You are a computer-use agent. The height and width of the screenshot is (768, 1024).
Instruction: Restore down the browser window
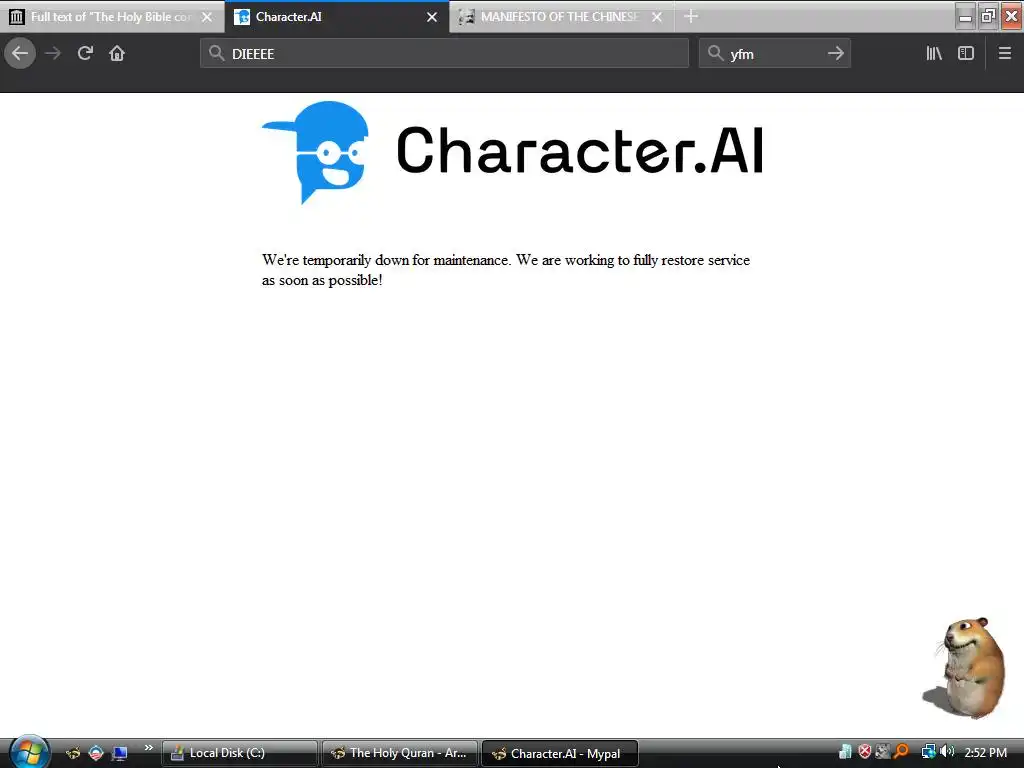click(x=988, y=16)
